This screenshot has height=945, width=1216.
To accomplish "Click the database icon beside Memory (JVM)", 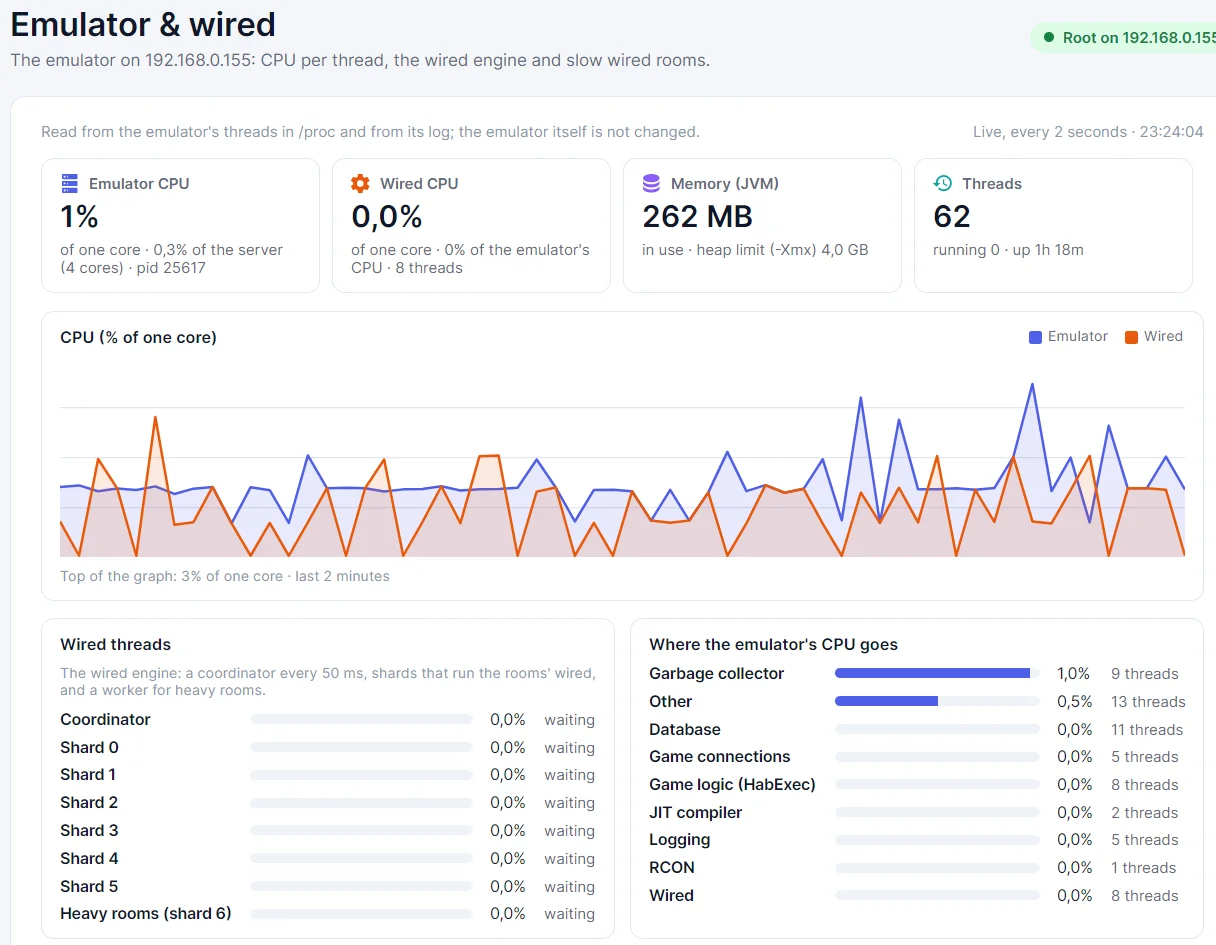I will pyautogui.click(x=651, y=183).
